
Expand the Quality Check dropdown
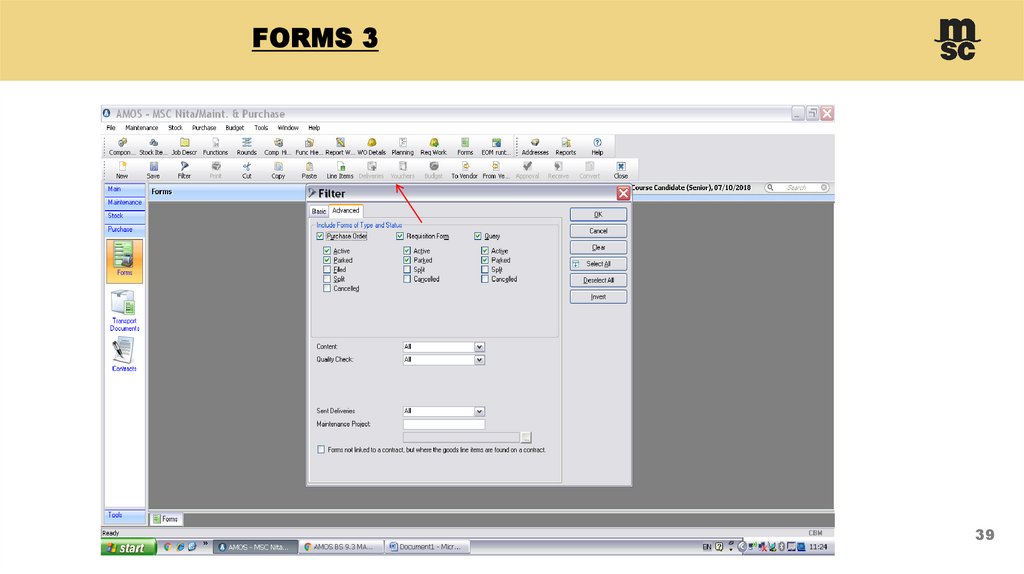479,360
